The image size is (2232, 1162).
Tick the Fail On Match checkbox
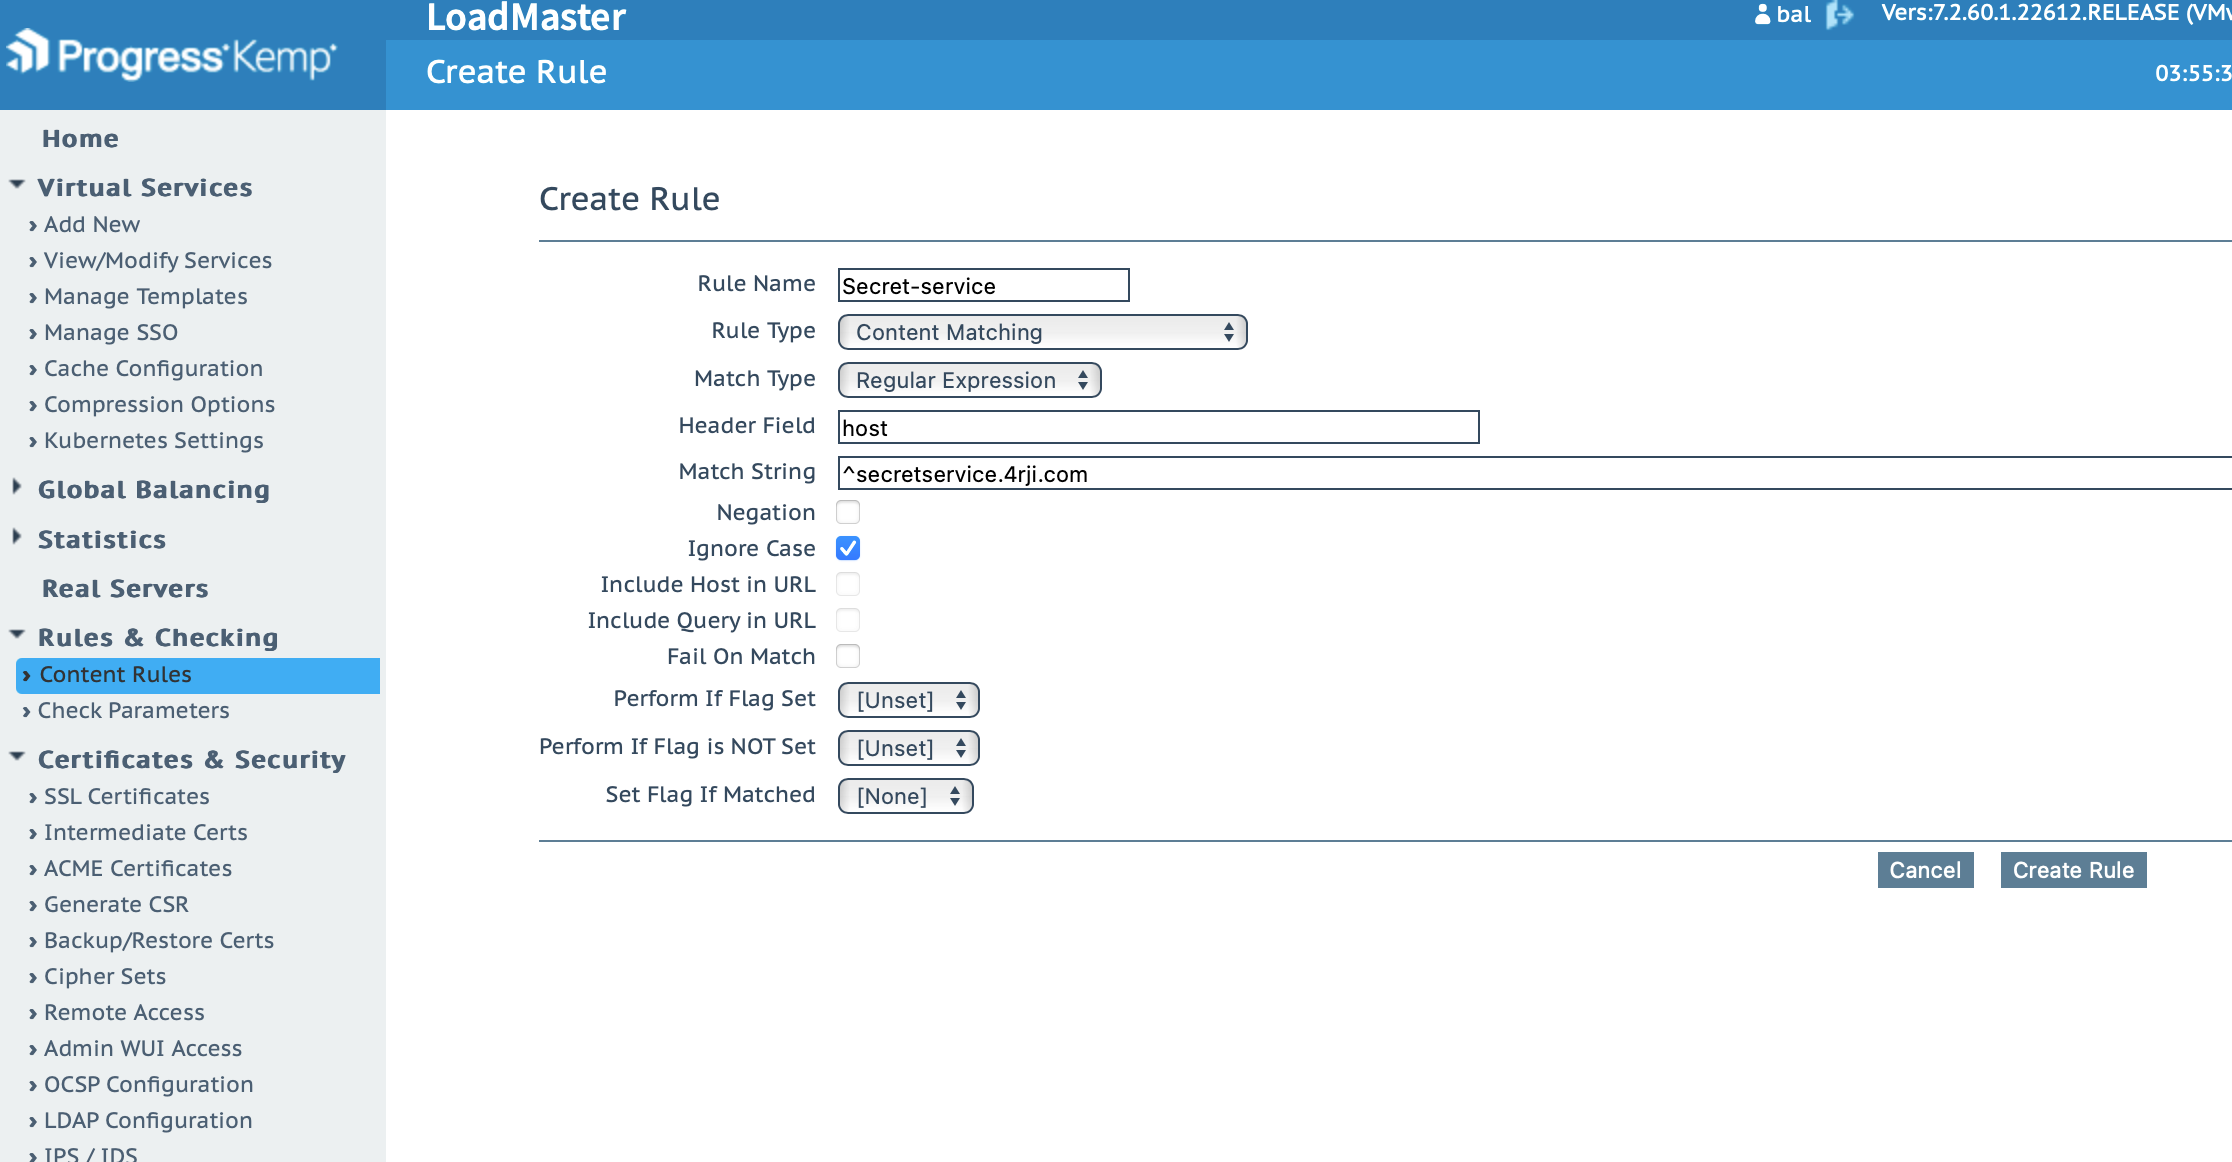848,656
